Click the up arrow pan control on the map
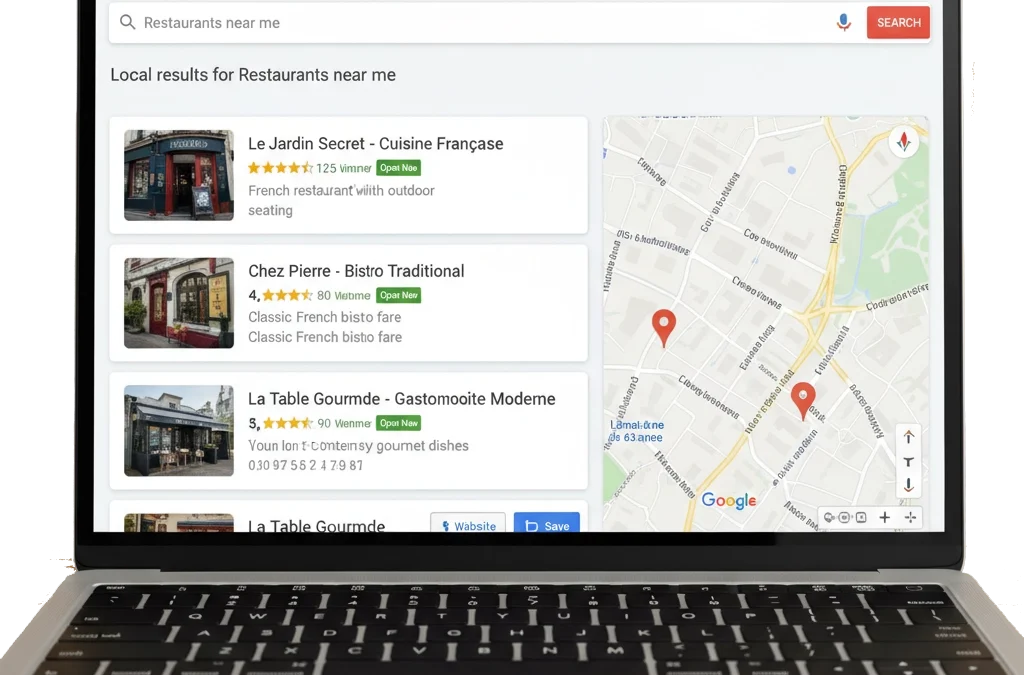This screenshot has height=675, width=1024. [x=908, y=437]
